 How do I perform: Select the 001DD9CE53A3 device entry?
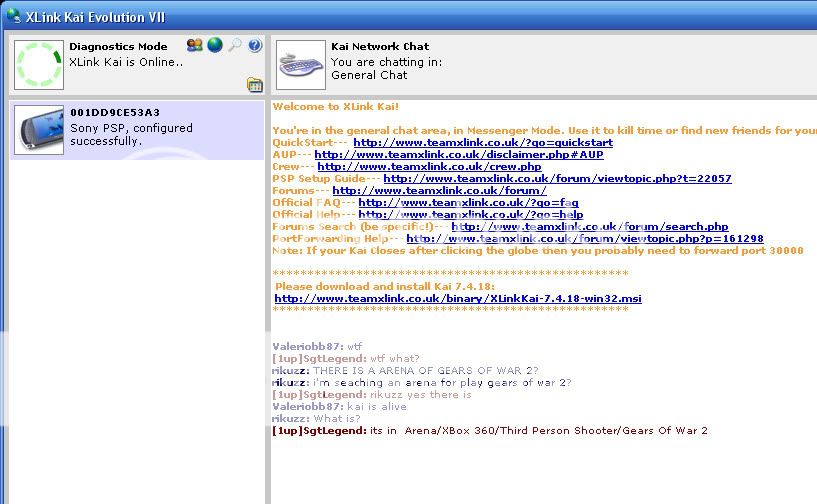pos(137,130)
